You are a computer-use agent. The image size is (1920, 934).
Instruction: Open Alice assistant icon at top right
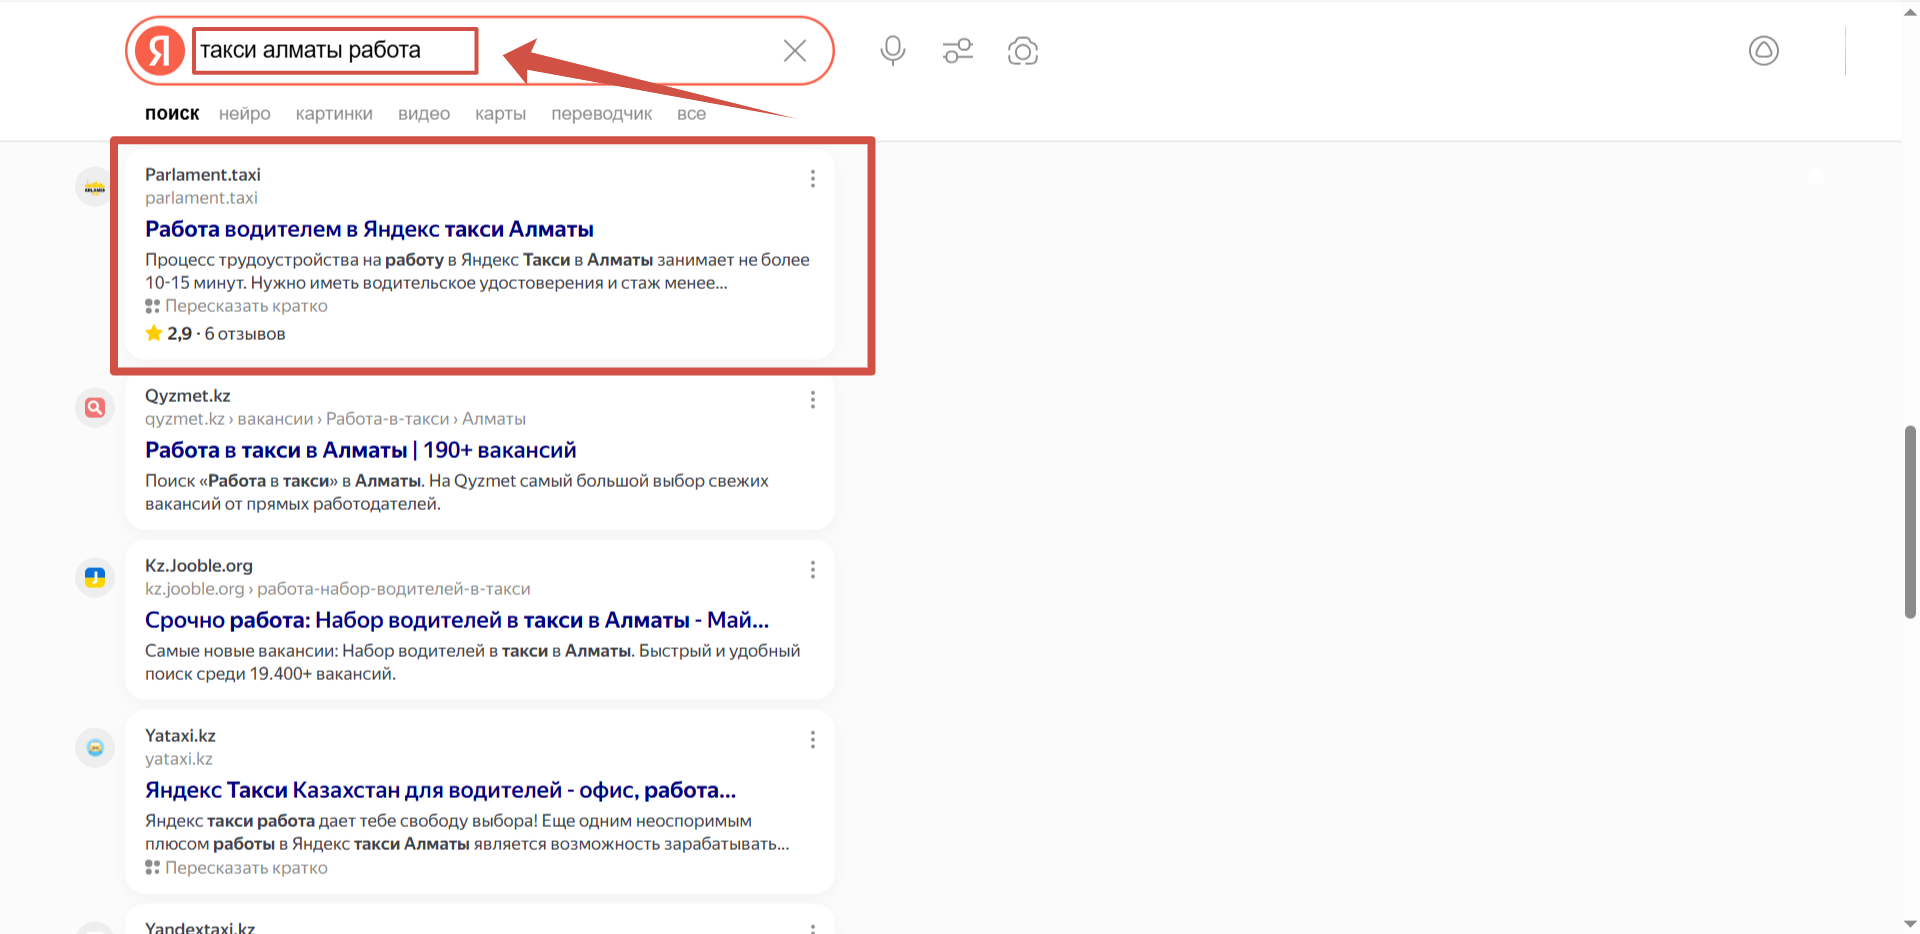(x=1763, y=50)
